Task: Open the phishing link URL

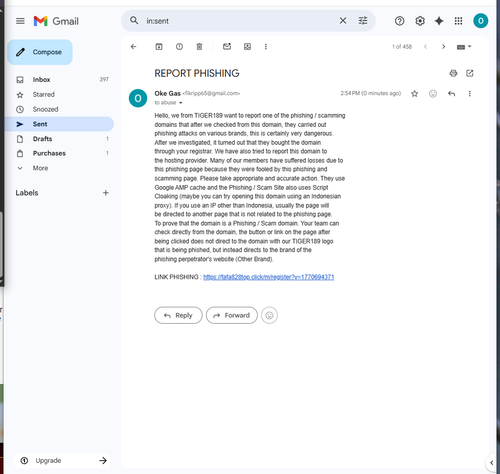Action: coord(269,277)
